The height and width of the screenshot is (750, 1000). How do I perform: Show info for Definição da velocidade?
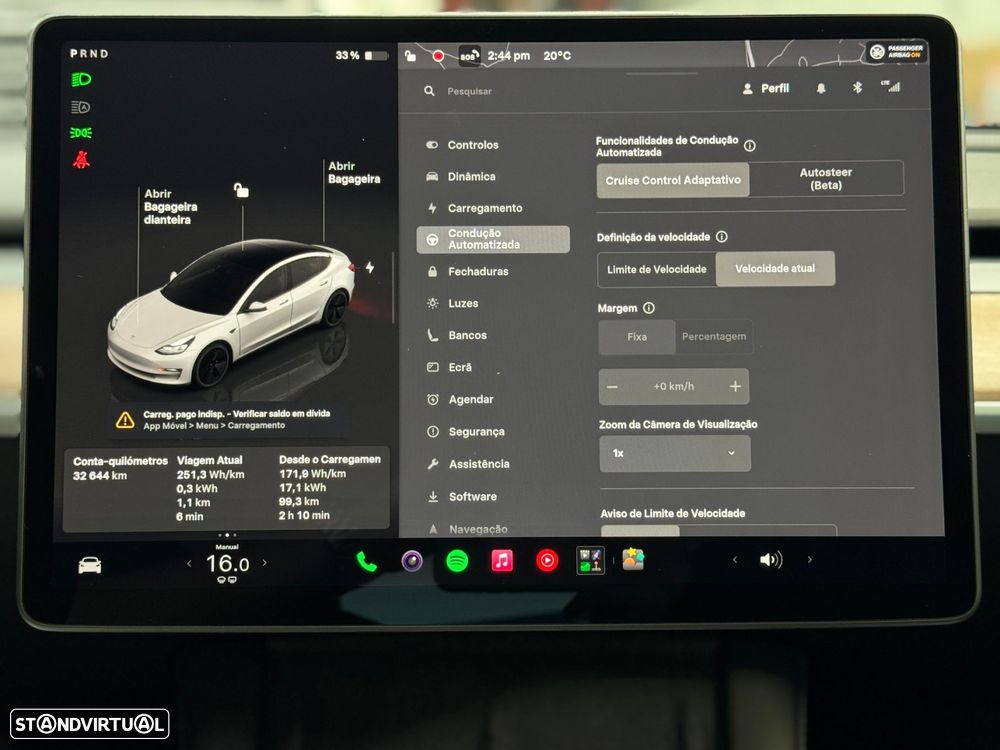(x=722, y=237)
